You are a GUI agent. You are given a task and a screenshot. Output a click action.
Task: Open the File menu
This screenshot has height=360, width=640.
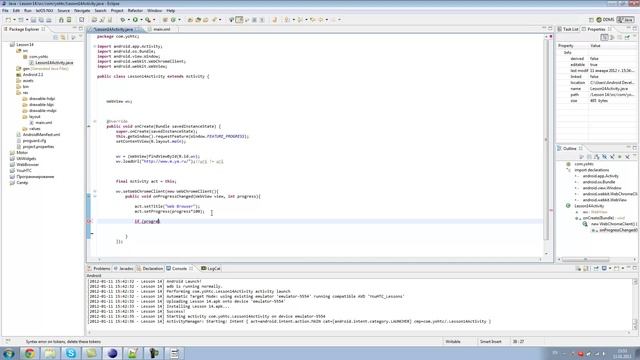pyautogui.click(x=5, y=11)
